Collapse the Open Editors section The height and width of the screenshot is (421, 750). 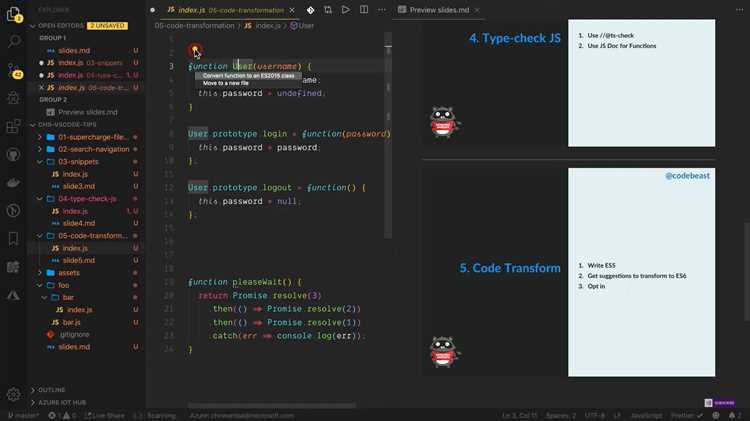tap(33, 26)
